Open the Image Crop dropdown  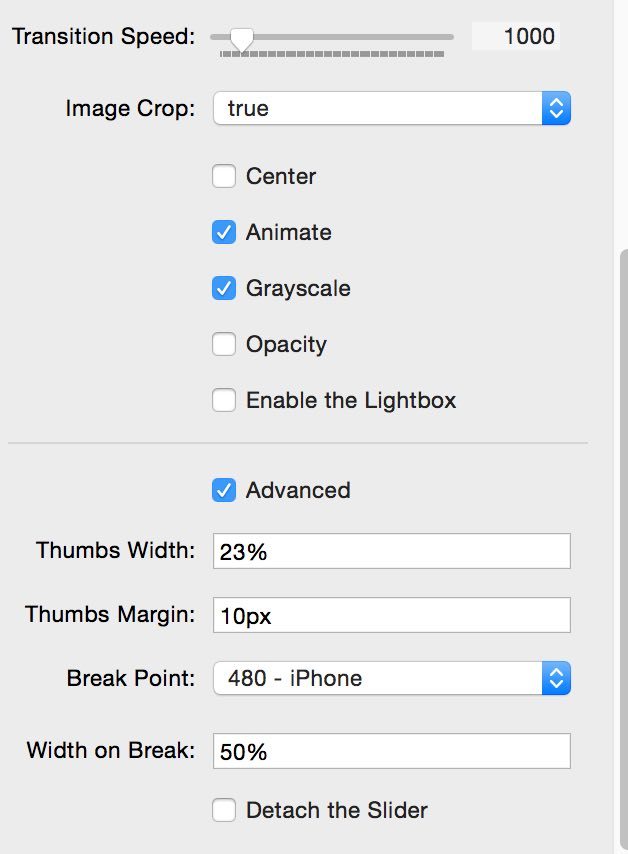pyautogui.click(x=378, y=108)
